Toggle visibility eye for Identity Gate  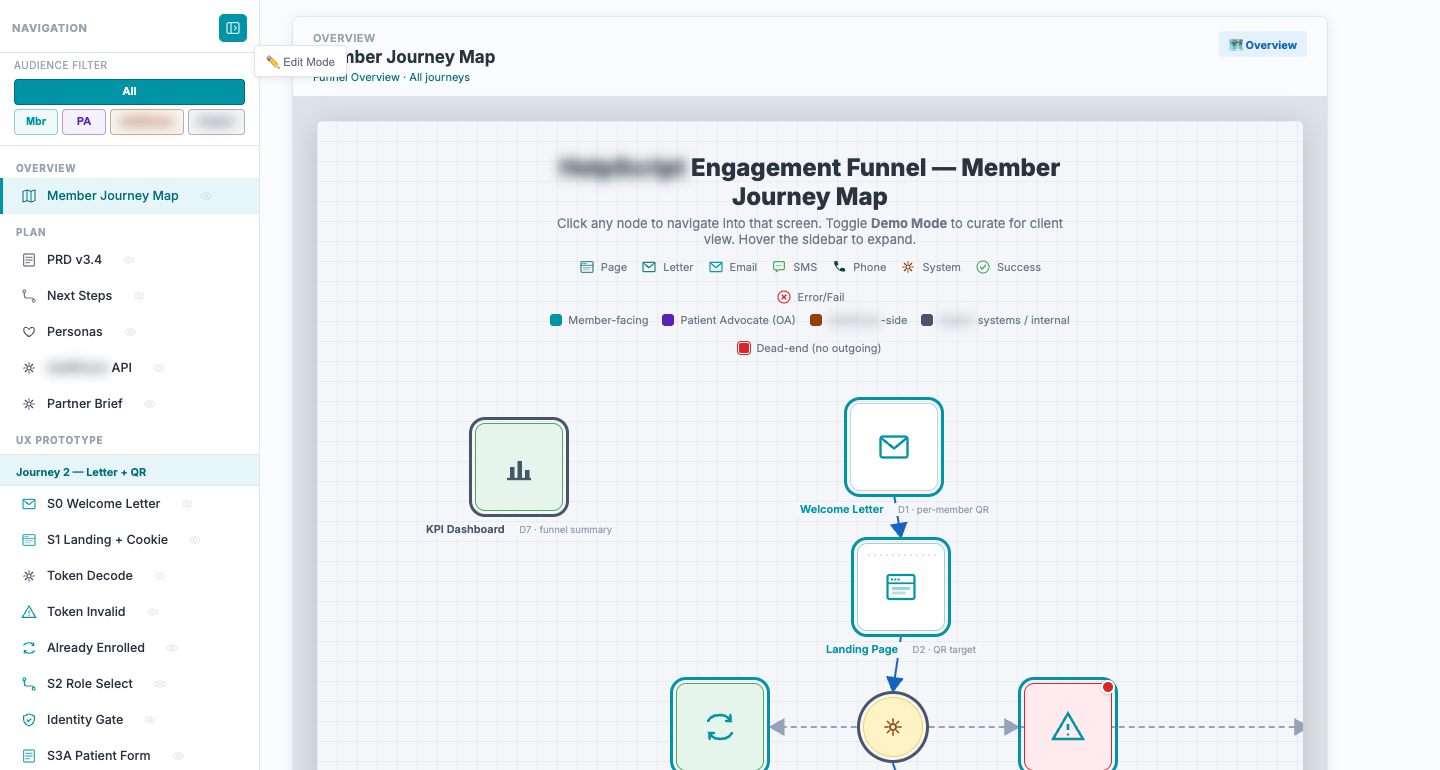tap(150, 720)
